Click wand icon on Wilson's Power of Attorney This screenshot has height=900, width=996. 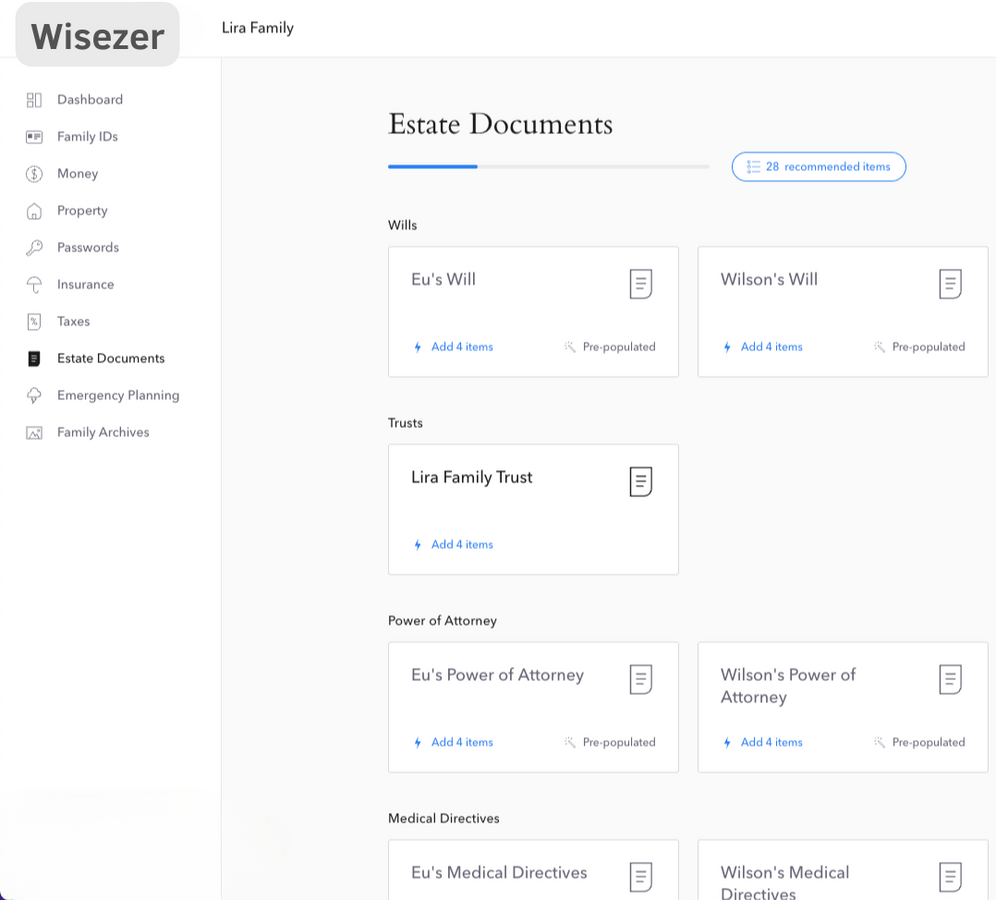[878, 742]
